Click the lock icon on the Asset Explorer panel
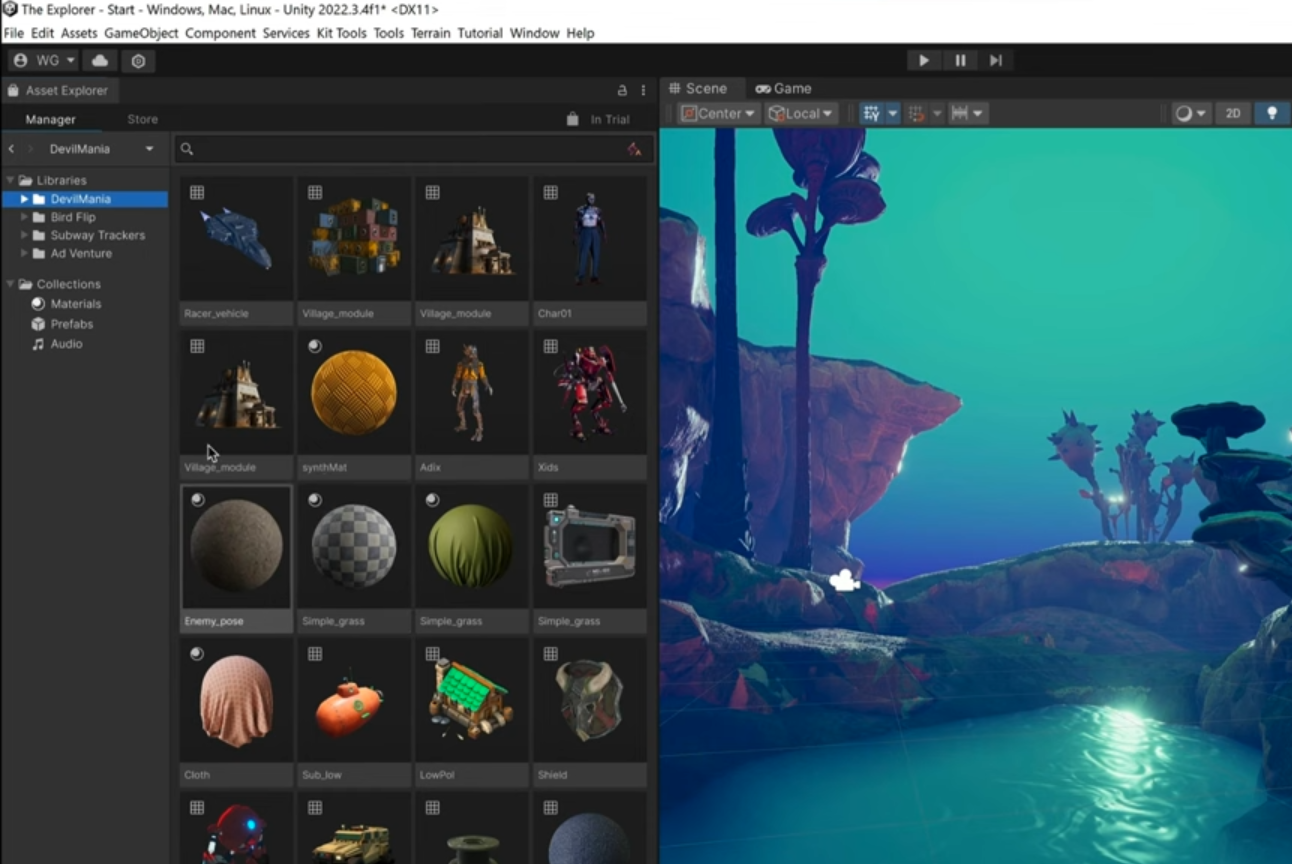Screen dimensions: 1292x864 tap(14, 90)
